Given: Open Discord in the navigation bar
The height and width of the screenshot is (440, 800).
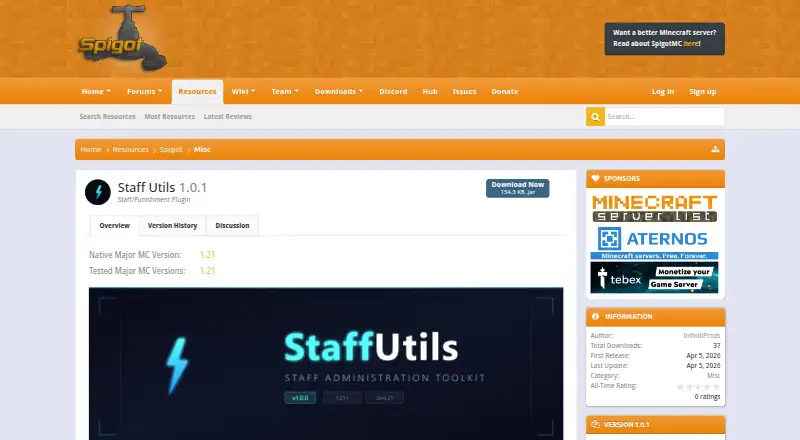Looking at the screenshot, I should tap(393, 91).
